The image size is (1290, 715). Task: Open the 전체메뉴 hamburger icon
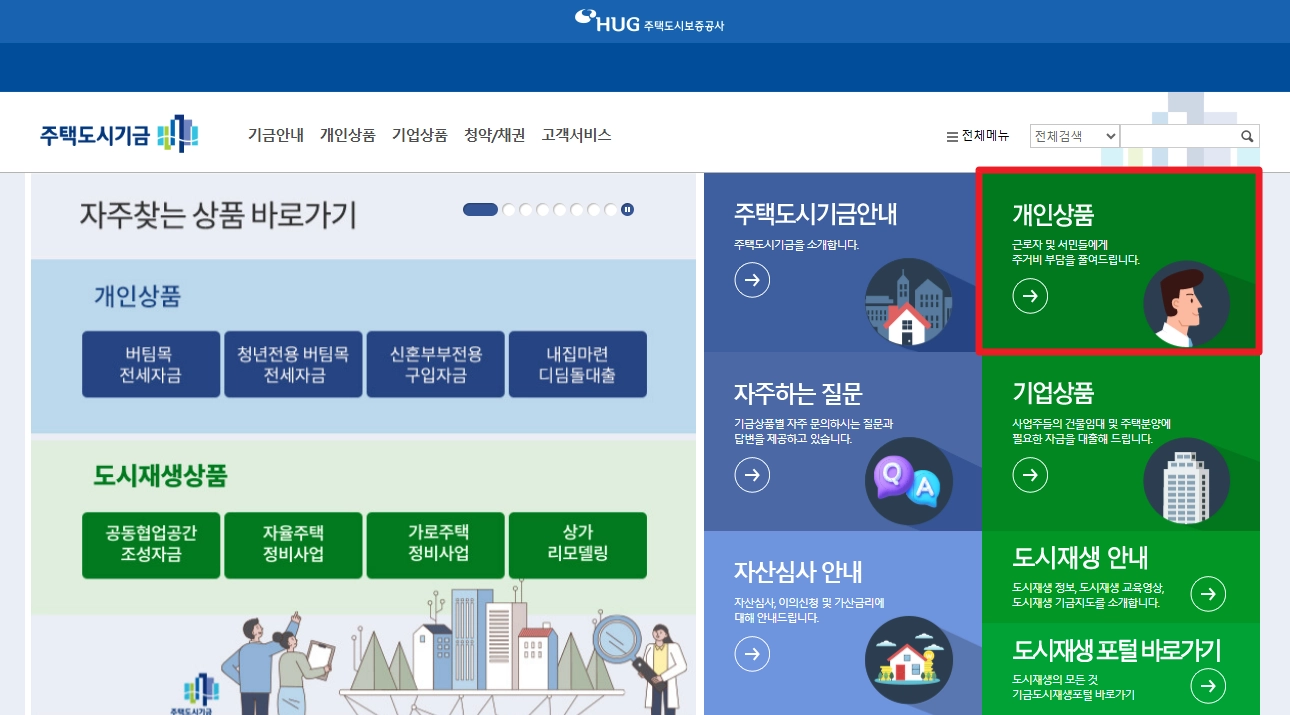(950, 135)
